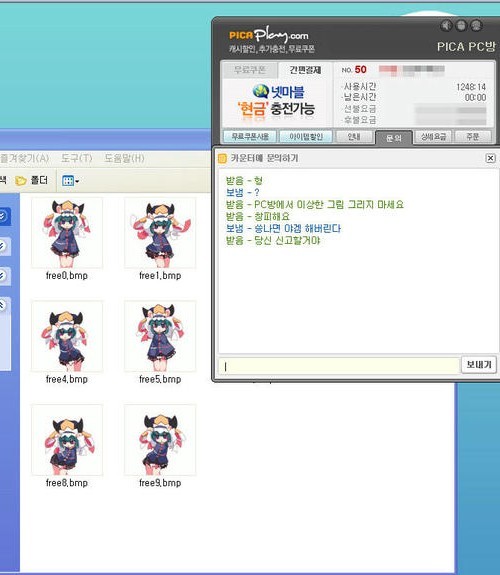Click the 주문 order button
The image size is (500, 575).
pyautogui.click(x=472, y=137)
